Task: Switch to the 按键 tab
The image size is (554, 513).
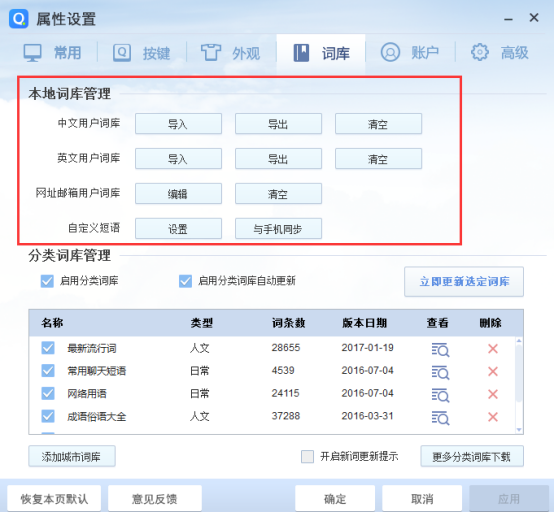Action: pos(142,53)
